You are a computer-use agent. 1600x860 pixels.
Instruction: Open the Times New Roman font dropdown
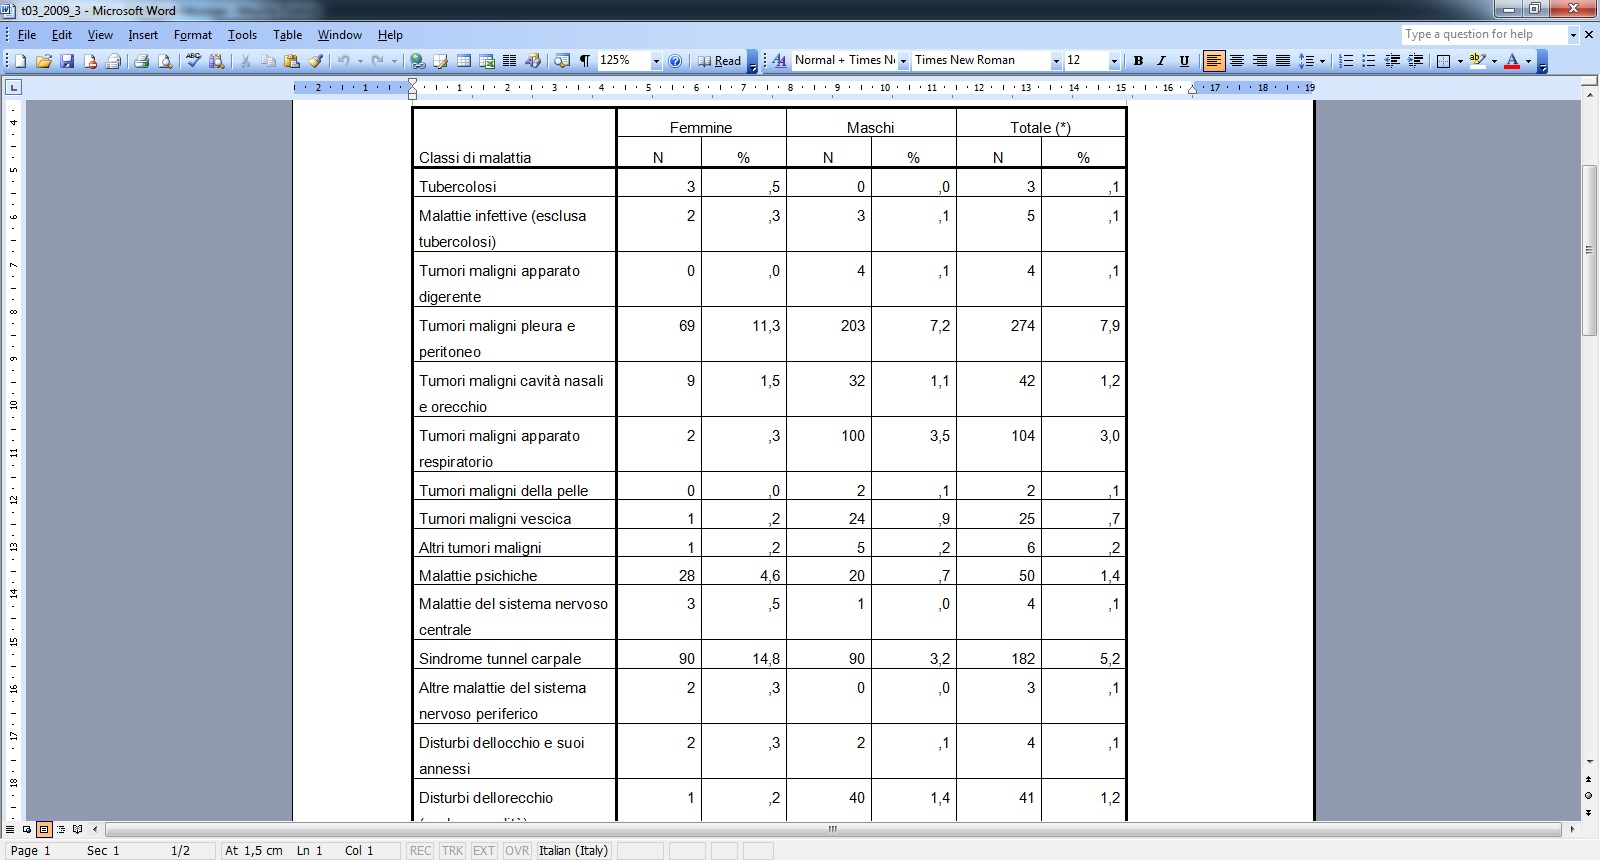click(1055, 61)
